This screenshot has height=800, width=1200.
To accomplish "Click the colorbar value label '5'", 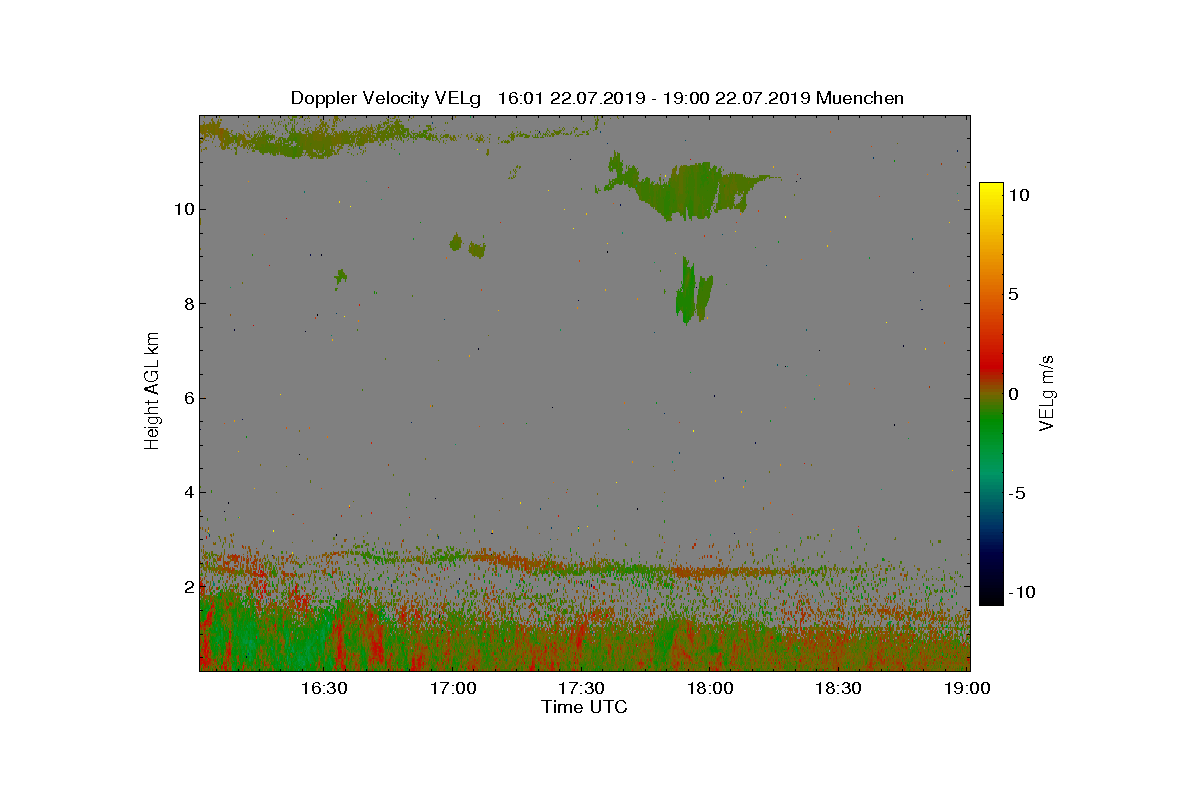I will pos(1012,295).
